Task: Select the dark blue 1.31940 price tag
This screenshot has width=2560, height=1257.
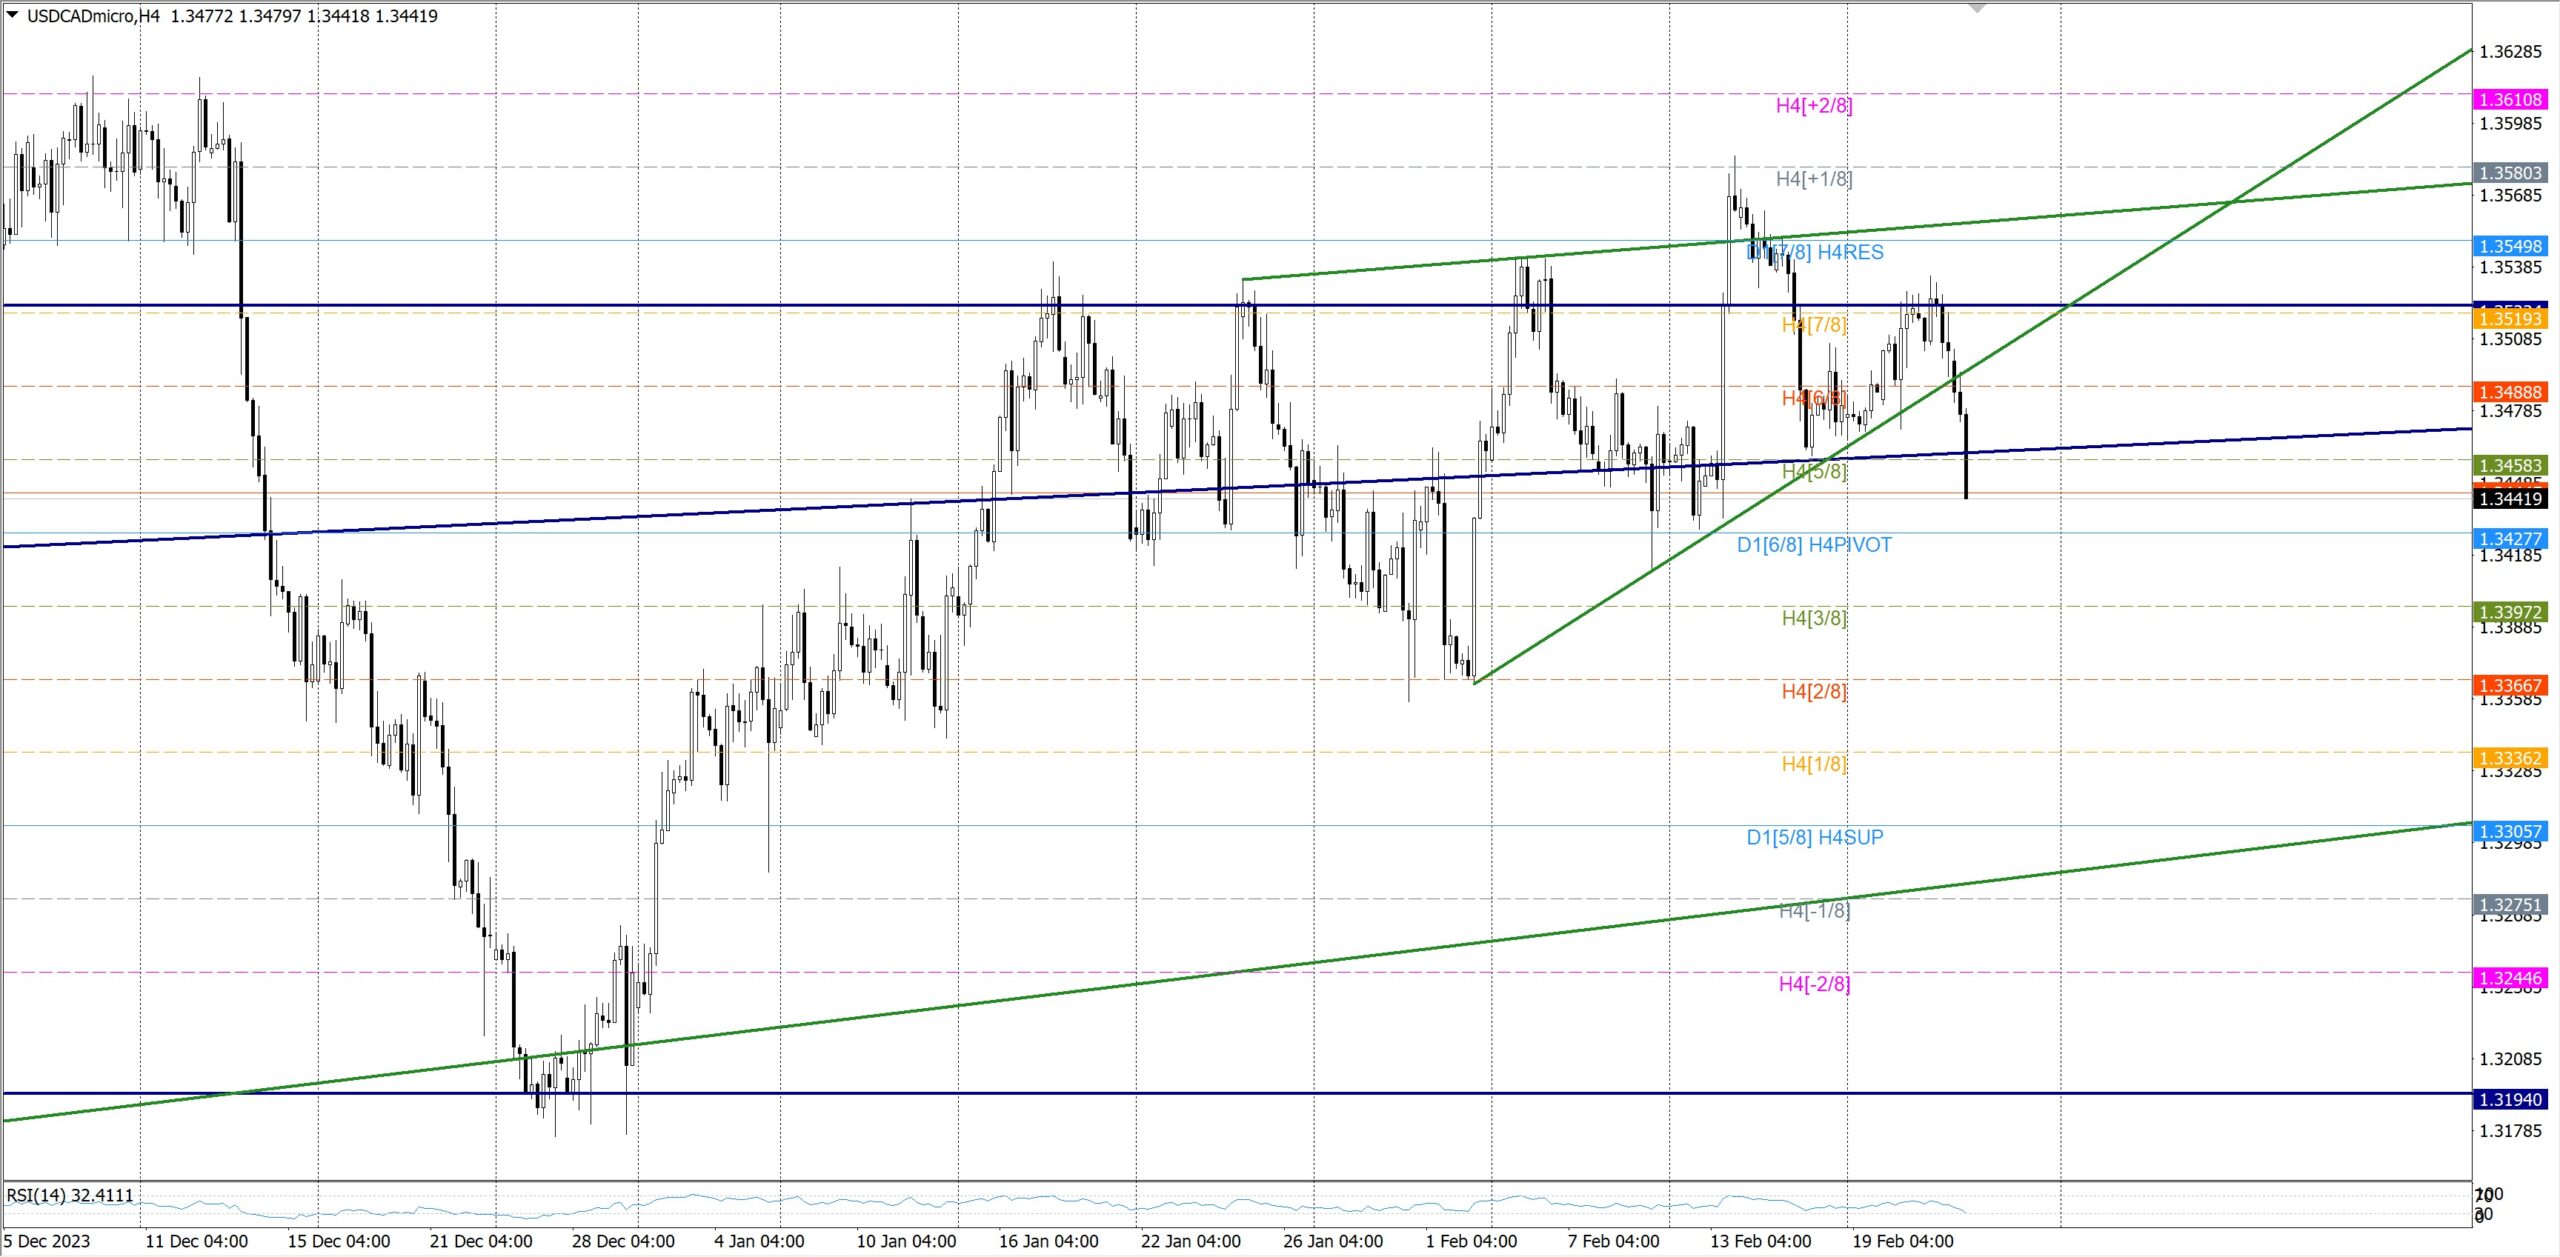Action: 2511,1099
